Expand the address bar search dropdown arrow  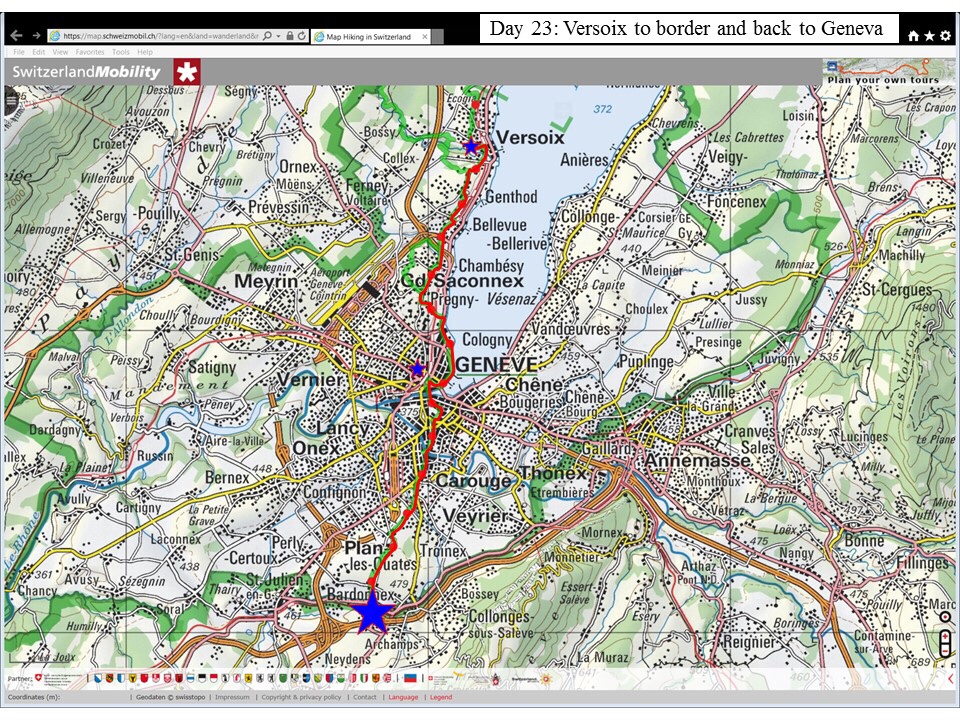point(279,36)
